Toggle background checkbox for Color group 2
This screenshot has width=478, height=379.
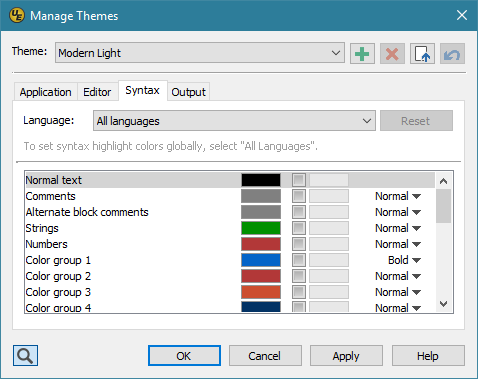(x=299, y=276)
